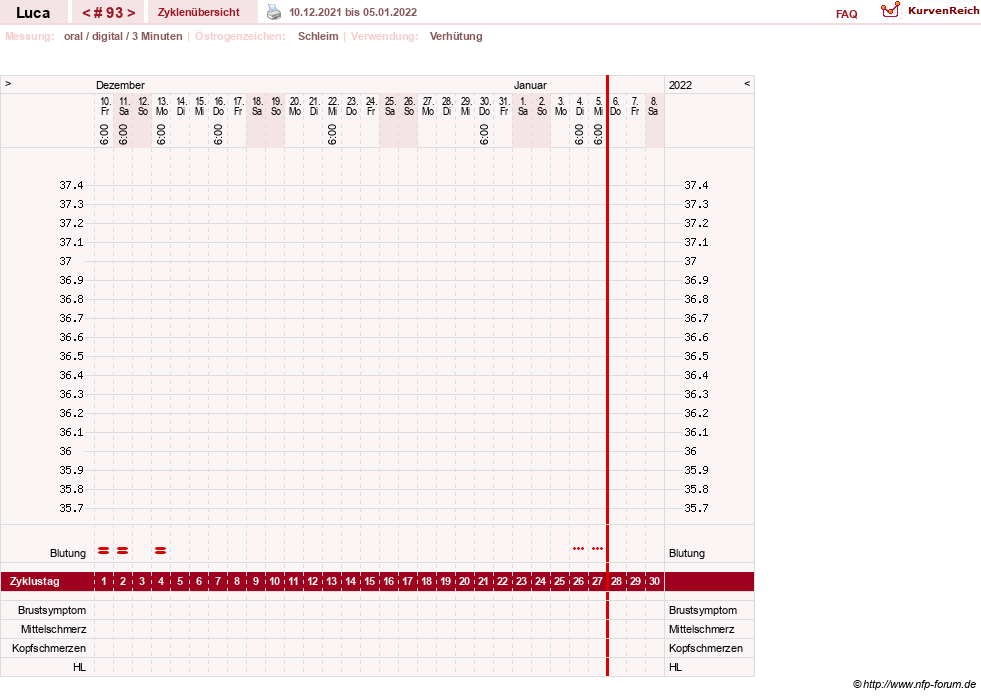Screen dimensions: 981x696
Task: Click bleeding marker on cycle day 2
Action: coord(123,551)
